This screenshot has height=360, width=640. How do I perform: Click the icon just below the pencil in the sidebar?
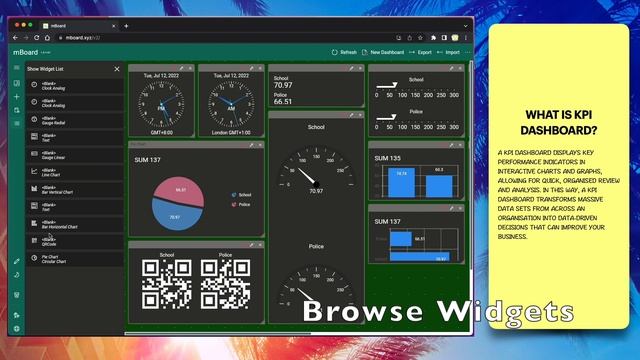[17, 275]
